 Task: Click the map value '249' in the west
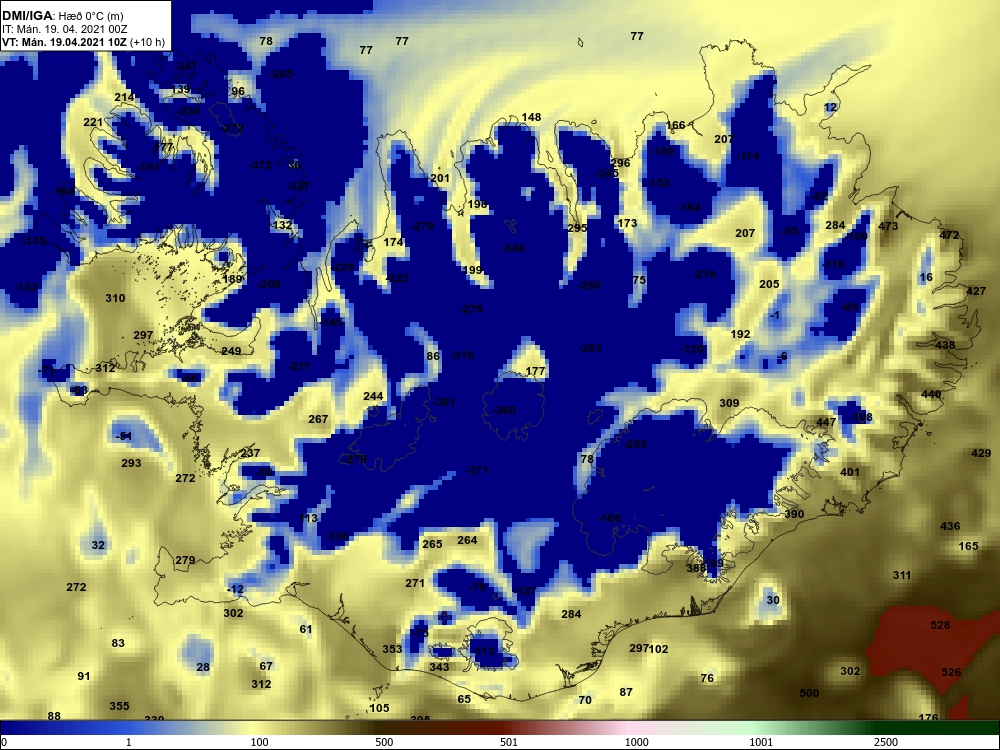pos(232,351)
